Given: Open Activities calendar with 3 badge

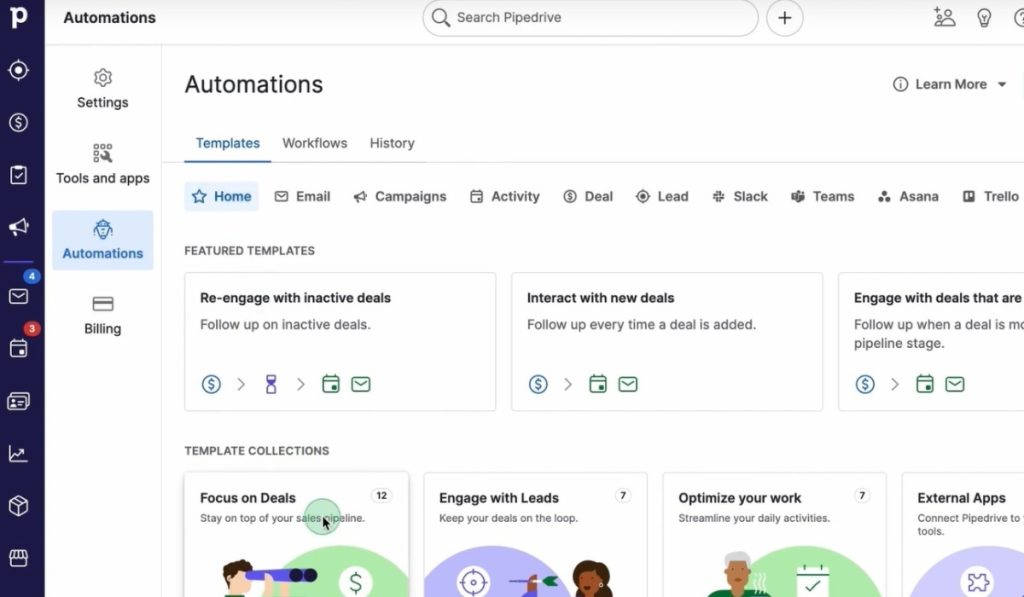Looking at the screenshot, I should pyautogui.click(x=18, y=348).
